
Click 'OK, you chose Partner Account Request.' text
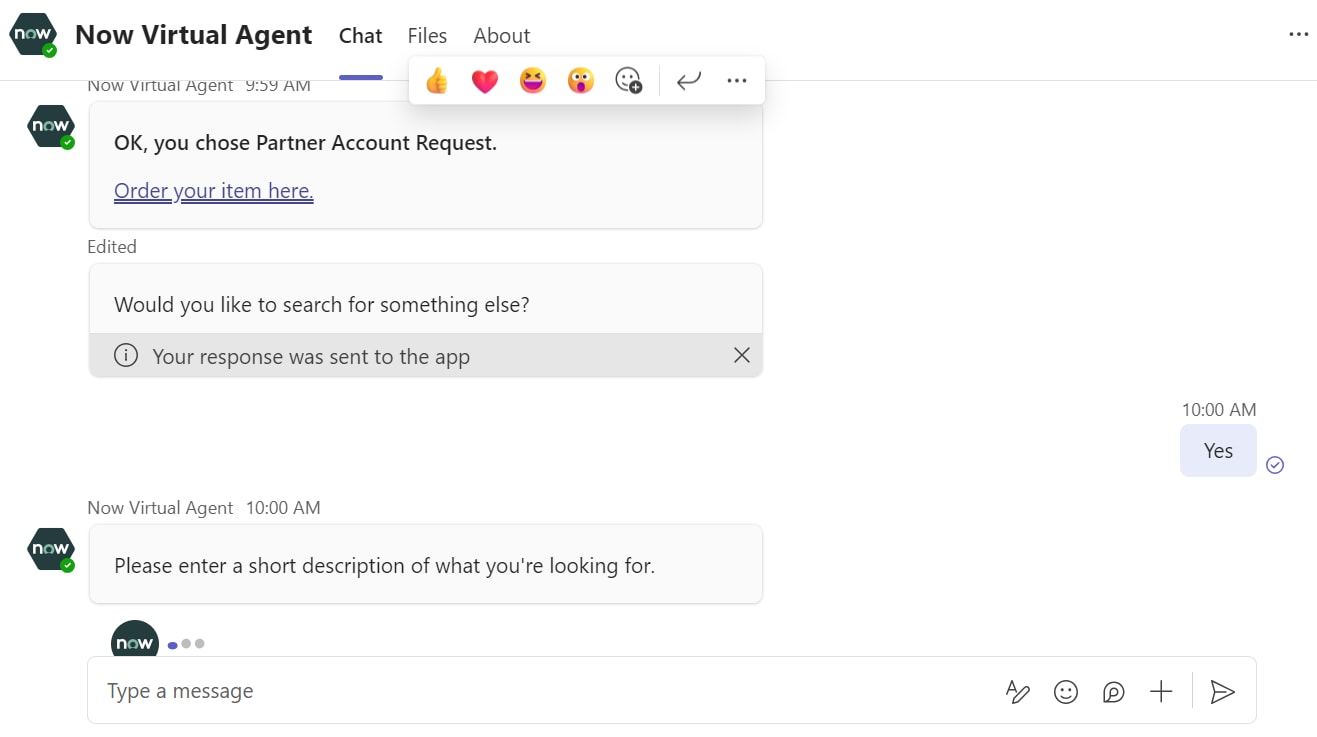tap(305, 143)
